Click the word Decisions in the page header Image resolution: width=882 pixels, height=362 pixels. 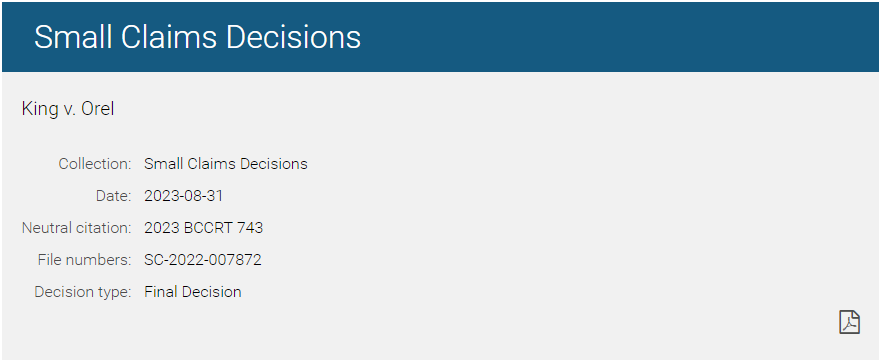click(293, 37)
